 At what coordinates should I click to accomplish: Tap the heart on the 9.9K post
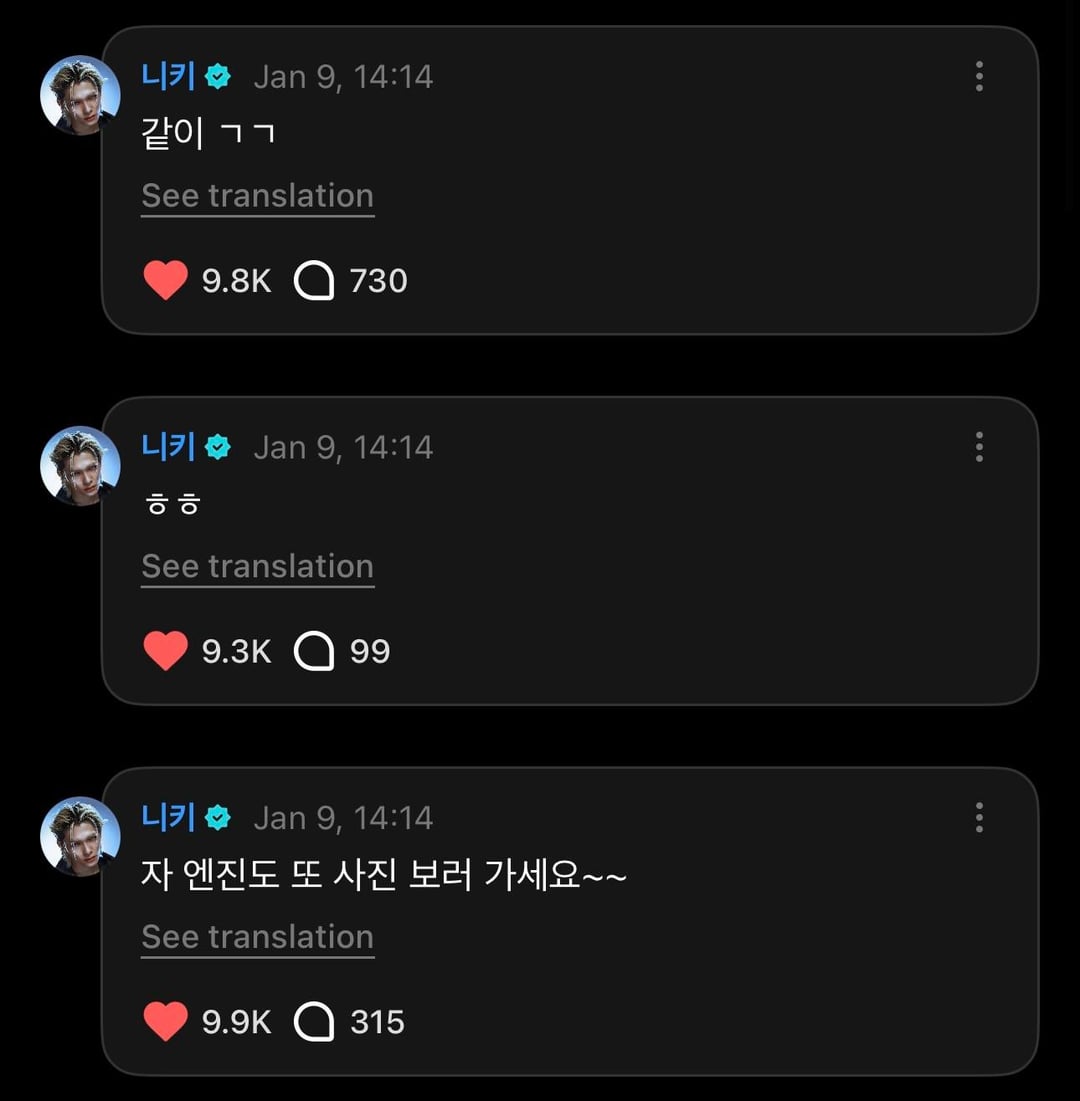pyautogui.click(x=166, y=1022)
